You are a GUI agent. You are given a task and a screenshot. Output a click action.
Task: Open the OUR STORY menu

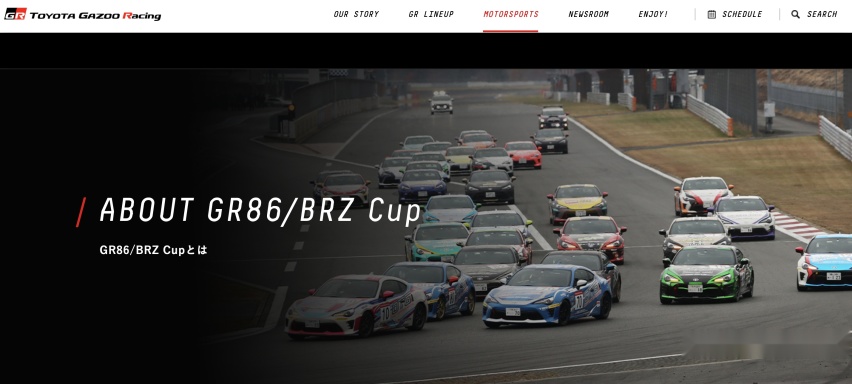coord(356,14)
